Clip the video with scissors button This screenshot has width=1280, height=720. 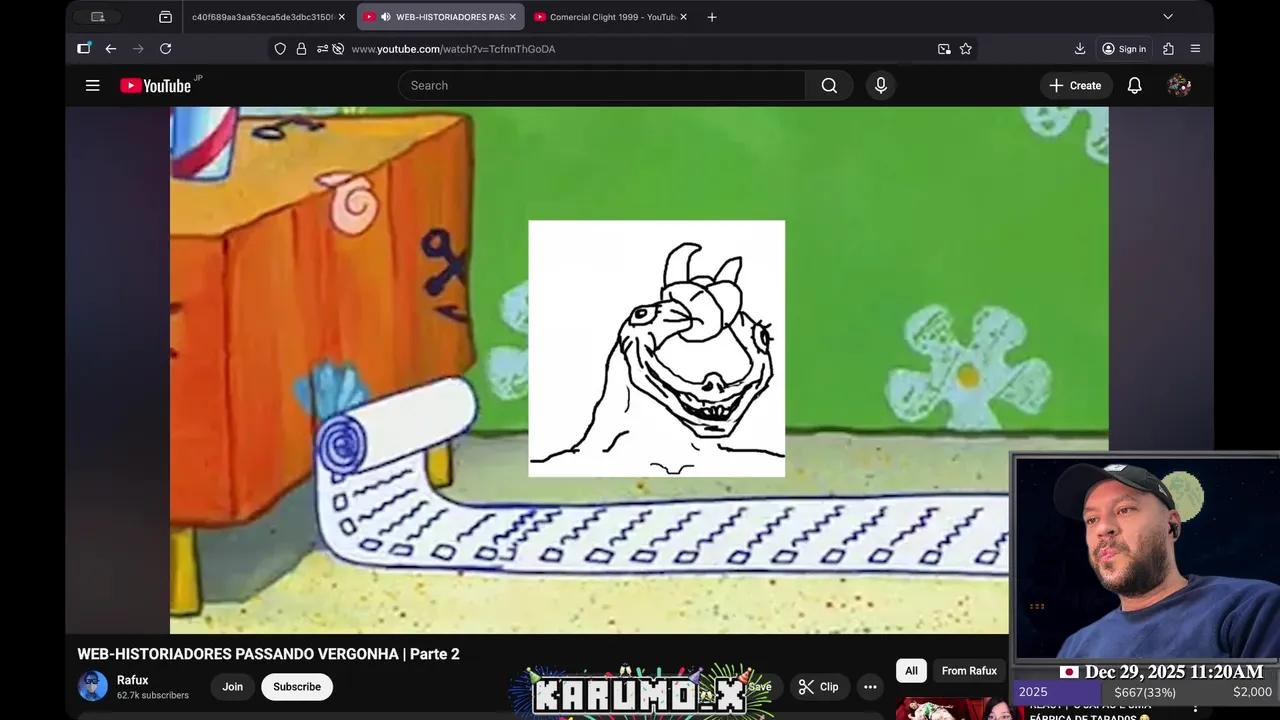click(818, 687)
